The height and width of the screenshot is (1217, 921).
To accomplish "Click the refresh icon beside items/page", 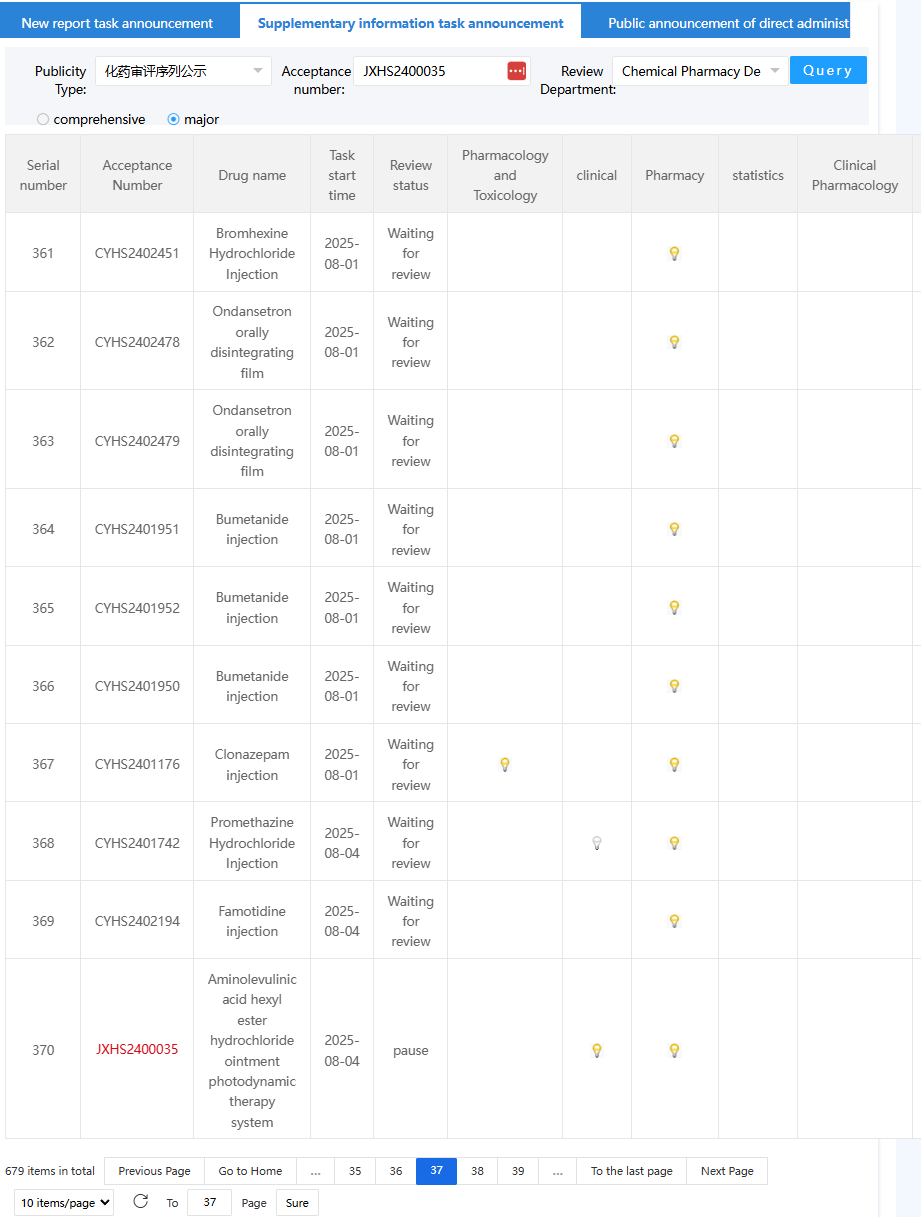I will [140, 1201].
